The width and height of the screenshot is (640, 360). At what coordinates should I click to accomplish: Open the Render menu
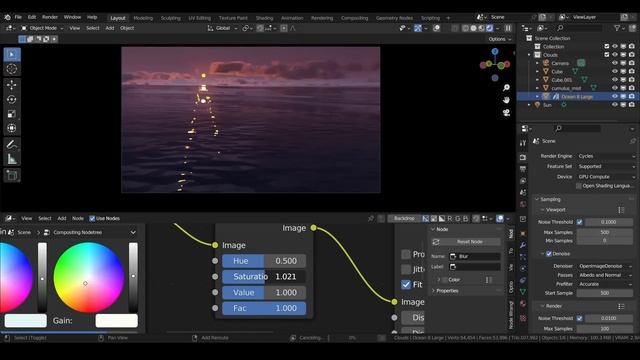pos(50,17)
